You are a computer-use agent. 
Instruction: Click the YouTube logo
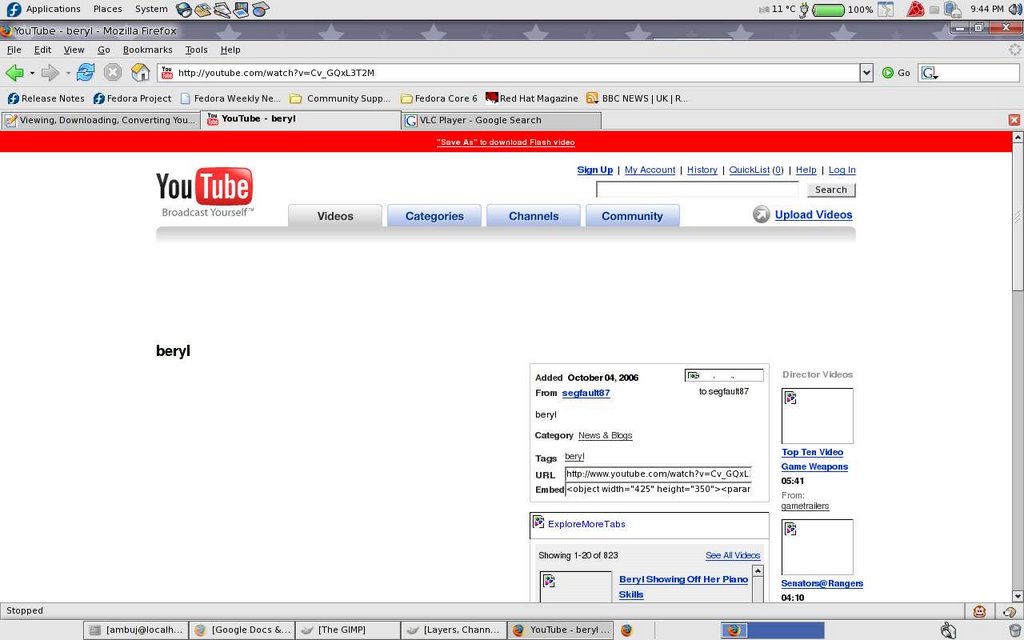tap(204, 192)
